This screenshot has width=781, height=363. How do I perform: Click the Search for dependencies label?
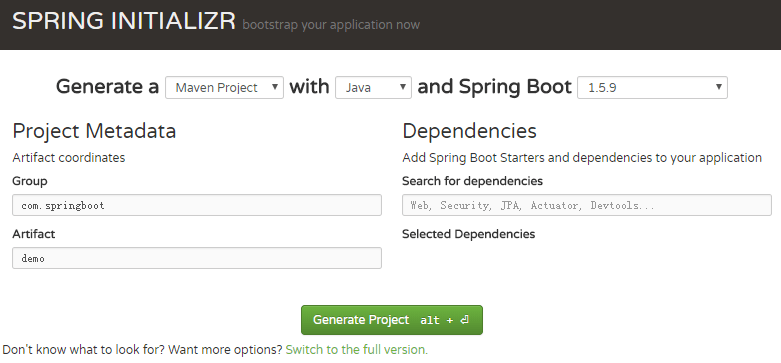tap(472, 181)
